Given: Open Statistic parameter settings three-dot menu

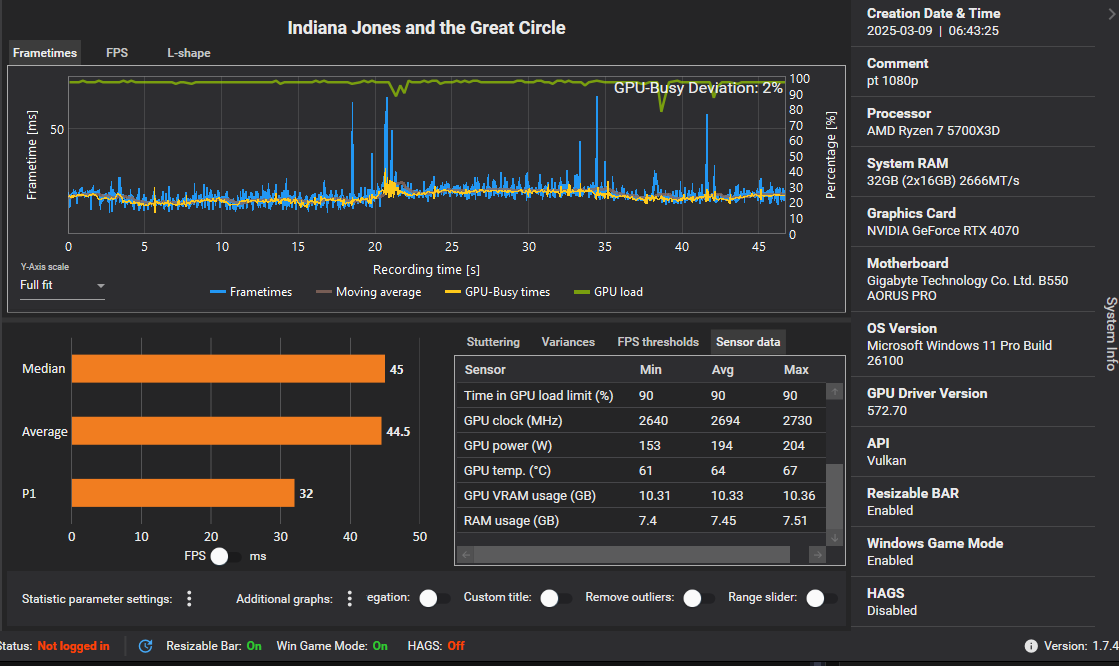Looking at the screenshot, I should pyautogui.click(x=189, y=598).
